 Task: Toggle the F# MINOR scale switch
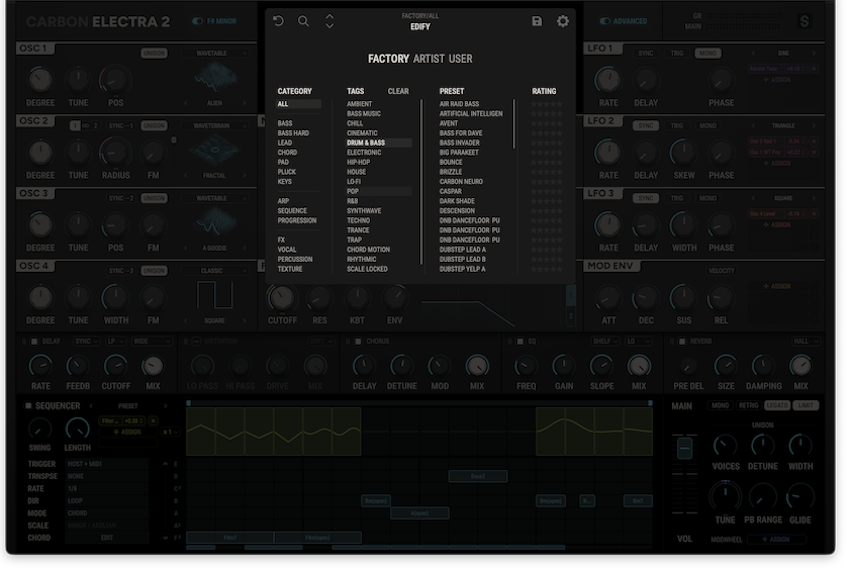197,21
